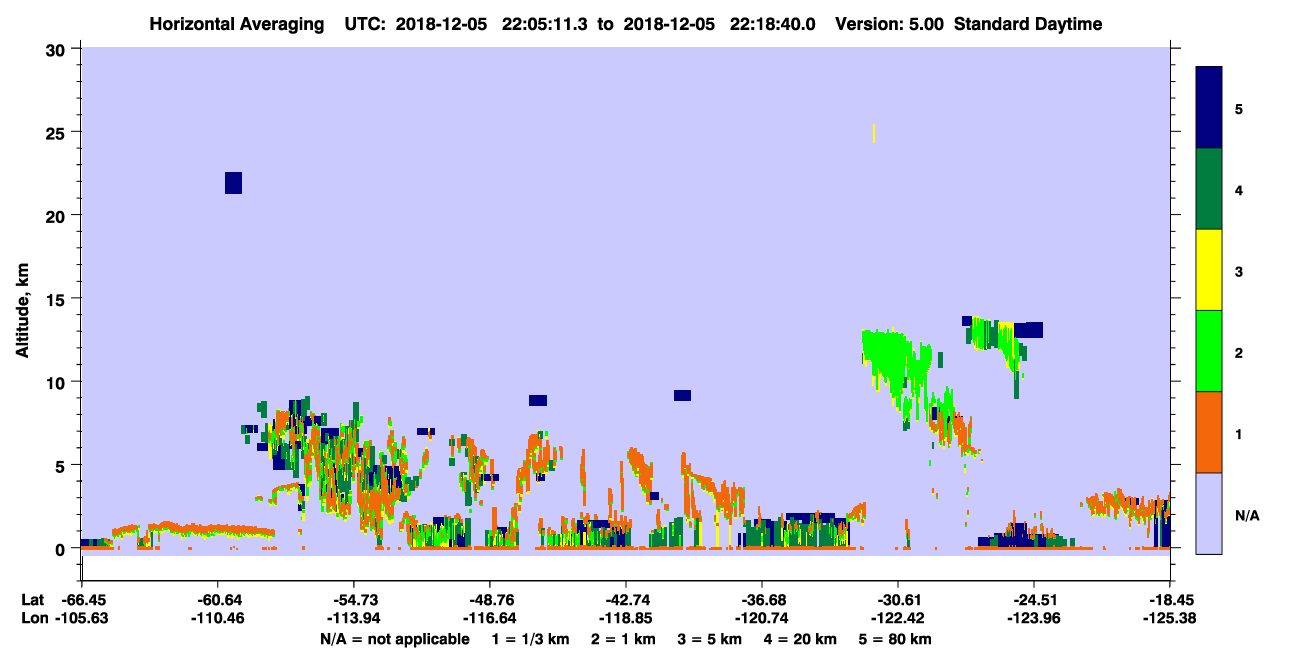Viewport: 1300px width, 667px height.
Task: Click the end time '22:18:40.0' in the title
Action: pos(771,24)
